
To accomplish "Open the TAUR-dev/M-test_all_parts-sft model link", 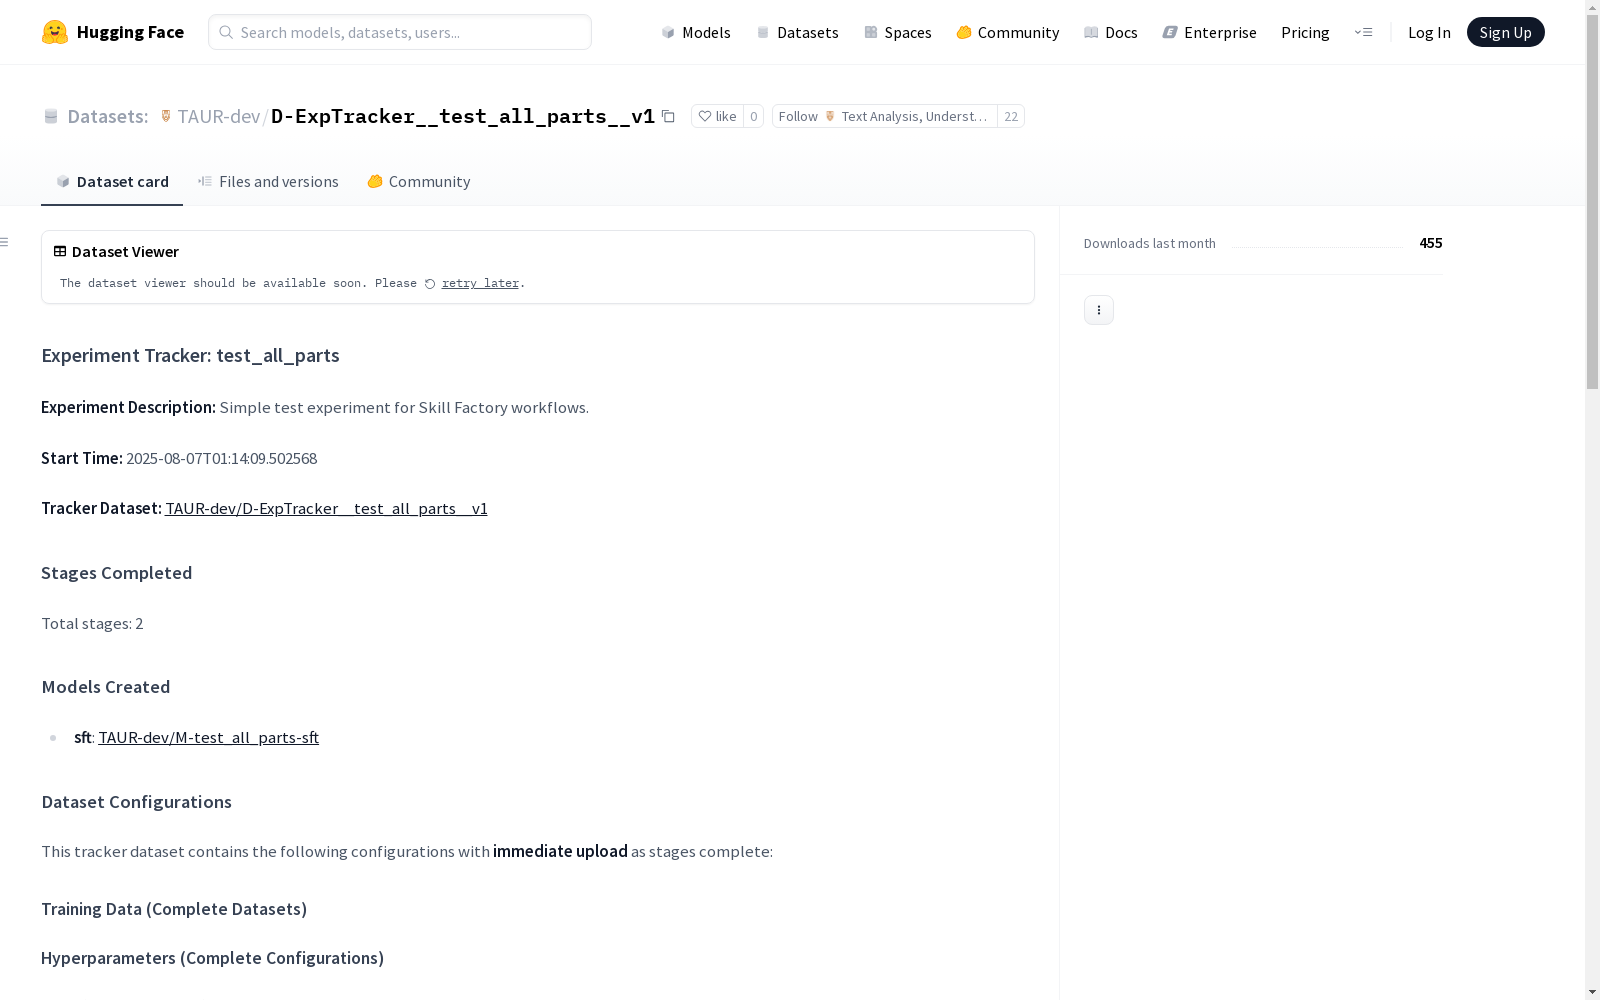I will coord(208,737).
